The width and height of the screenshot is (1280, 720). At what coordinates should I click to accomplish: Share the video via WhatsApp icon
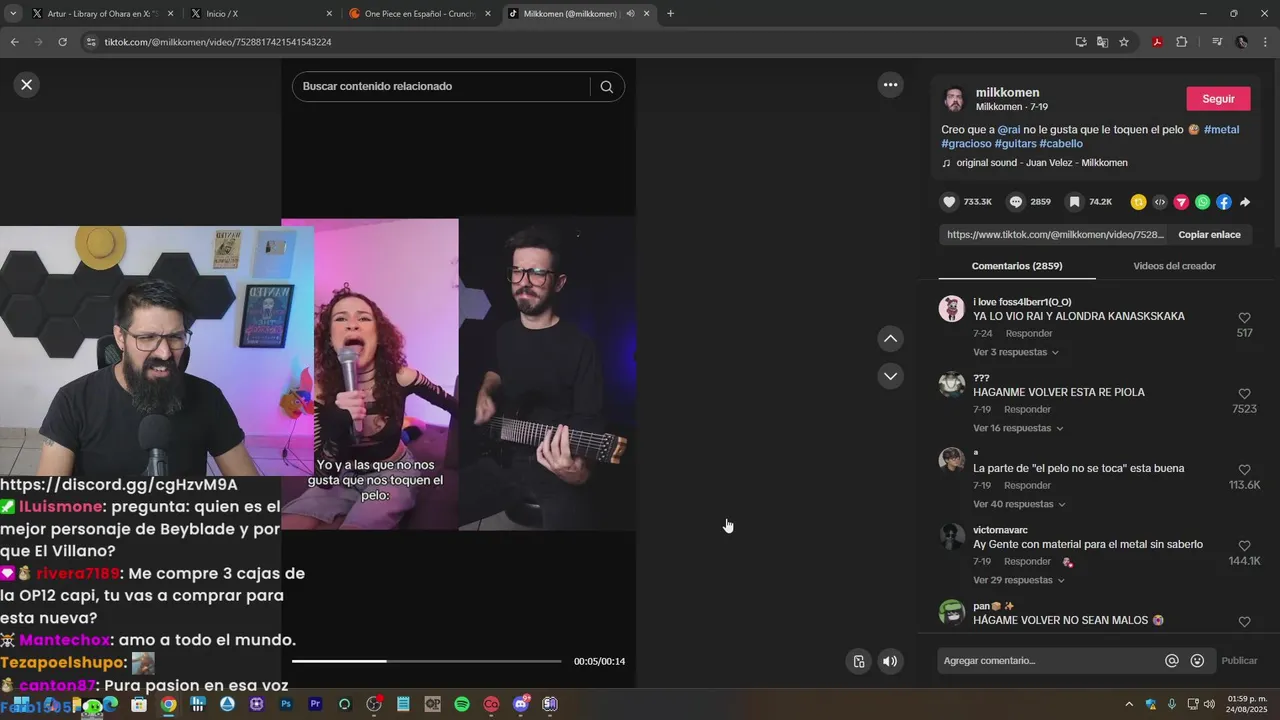(1202, 202)
